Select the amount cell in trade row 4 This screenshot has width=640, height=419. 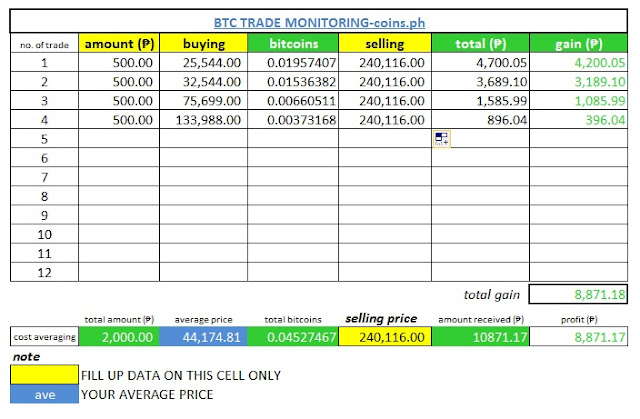(119, 120)
